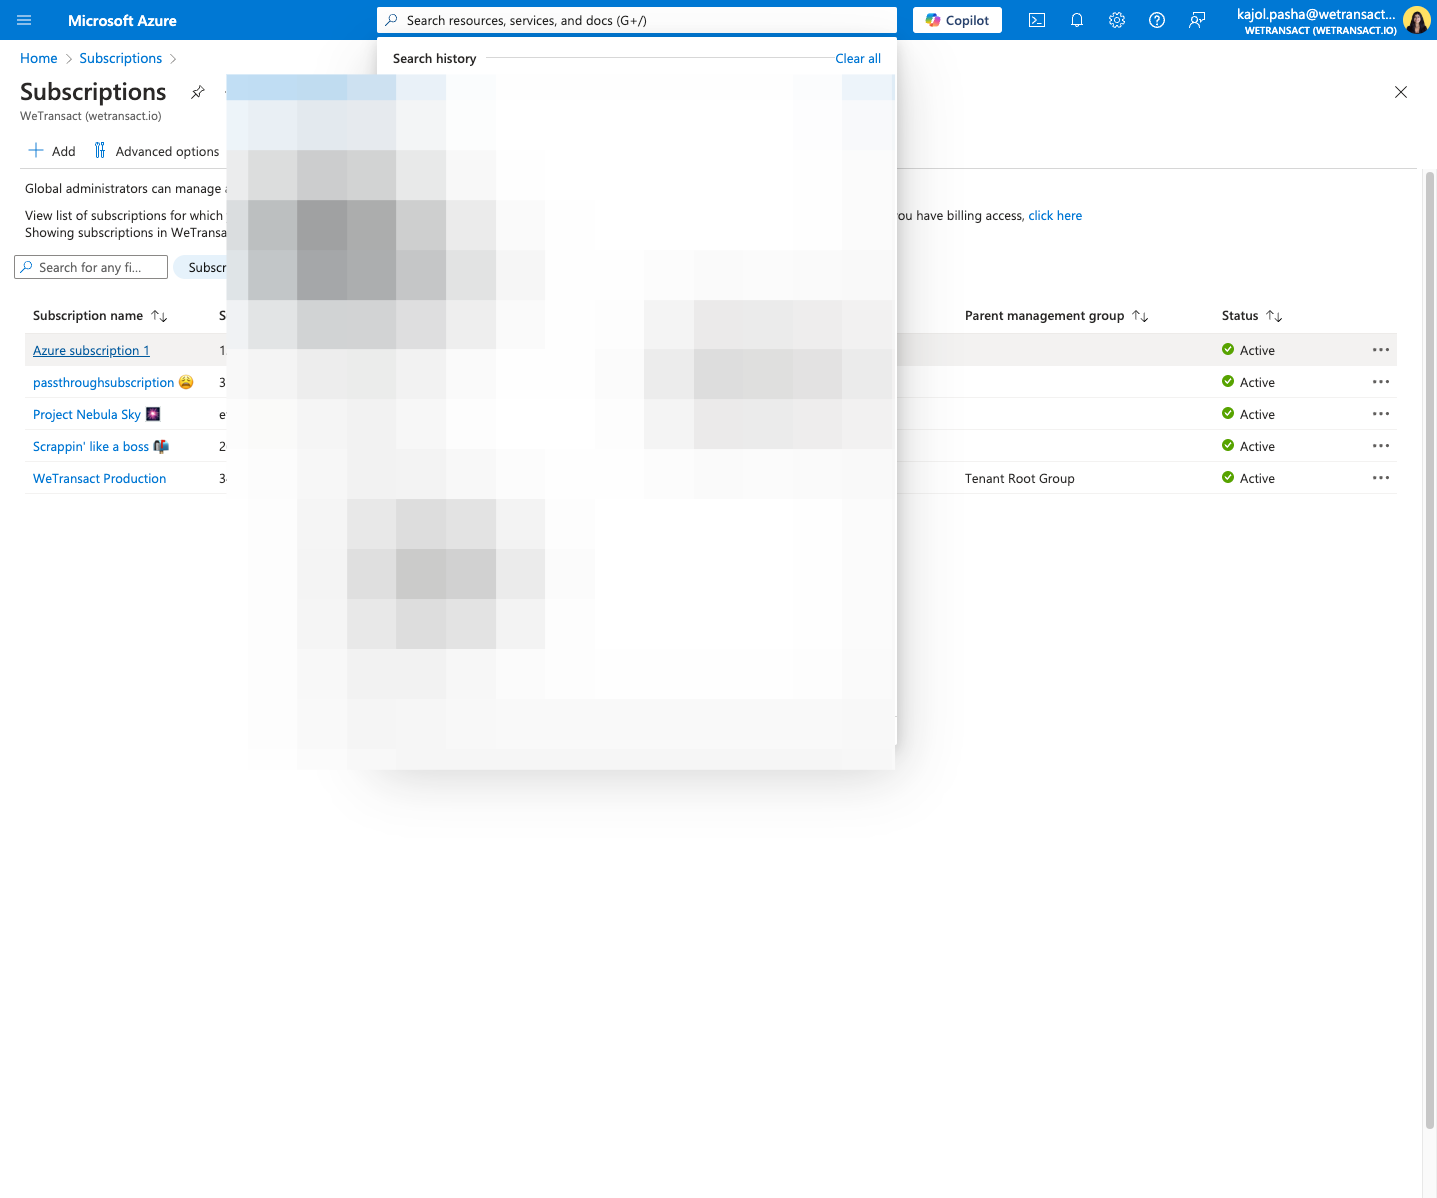
Task: Sort by Status column
Action: (x=1252, y=316)
